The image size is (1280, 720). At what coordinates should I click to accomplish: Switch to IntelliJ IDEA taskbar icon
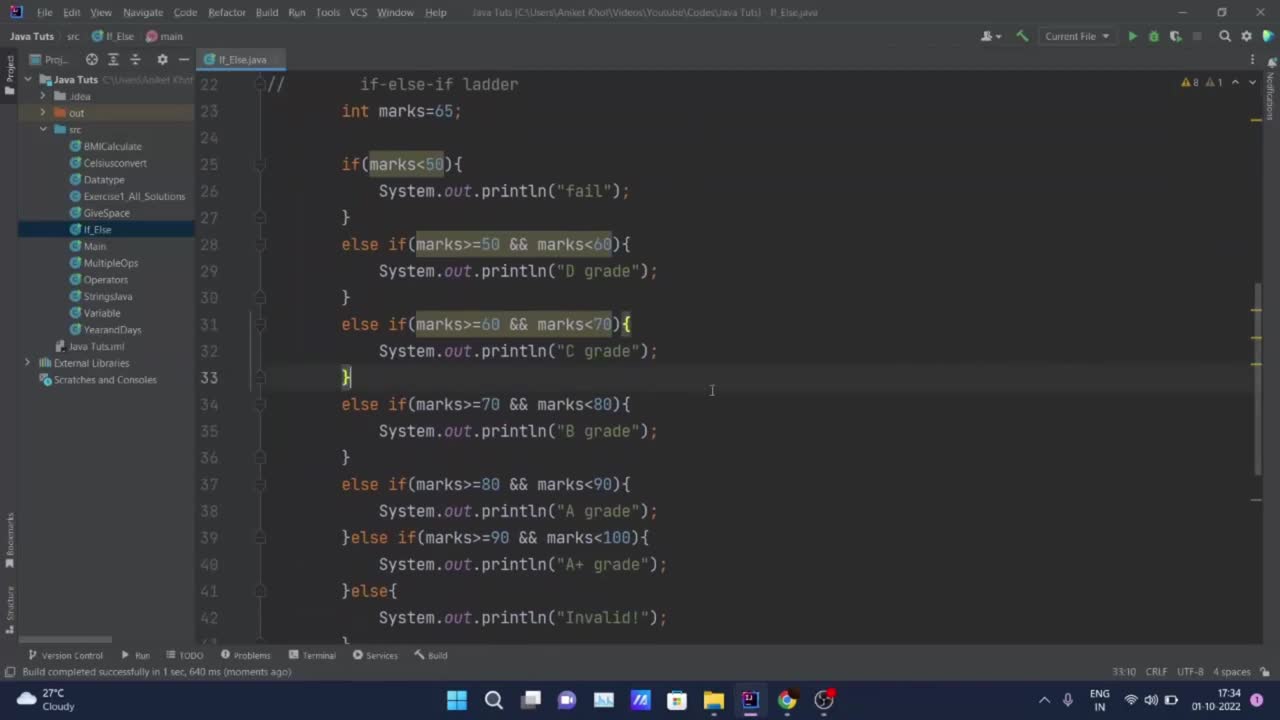tap(750, 700)
